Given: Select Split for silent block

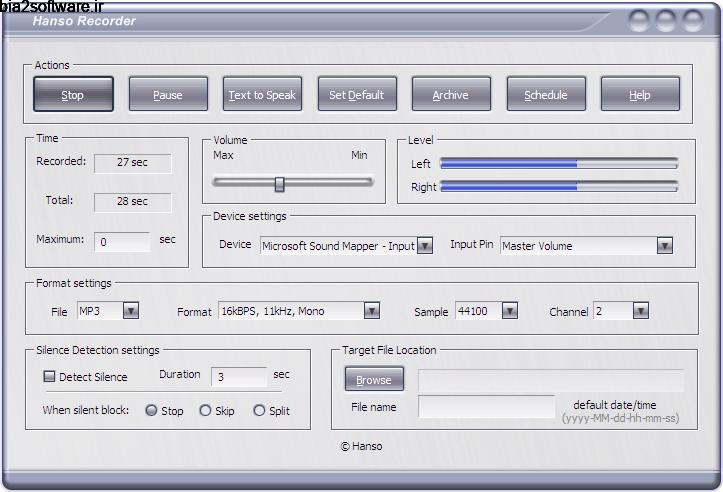Looking at the screenshot, I should pyautogui.click(x=259, y=410).
